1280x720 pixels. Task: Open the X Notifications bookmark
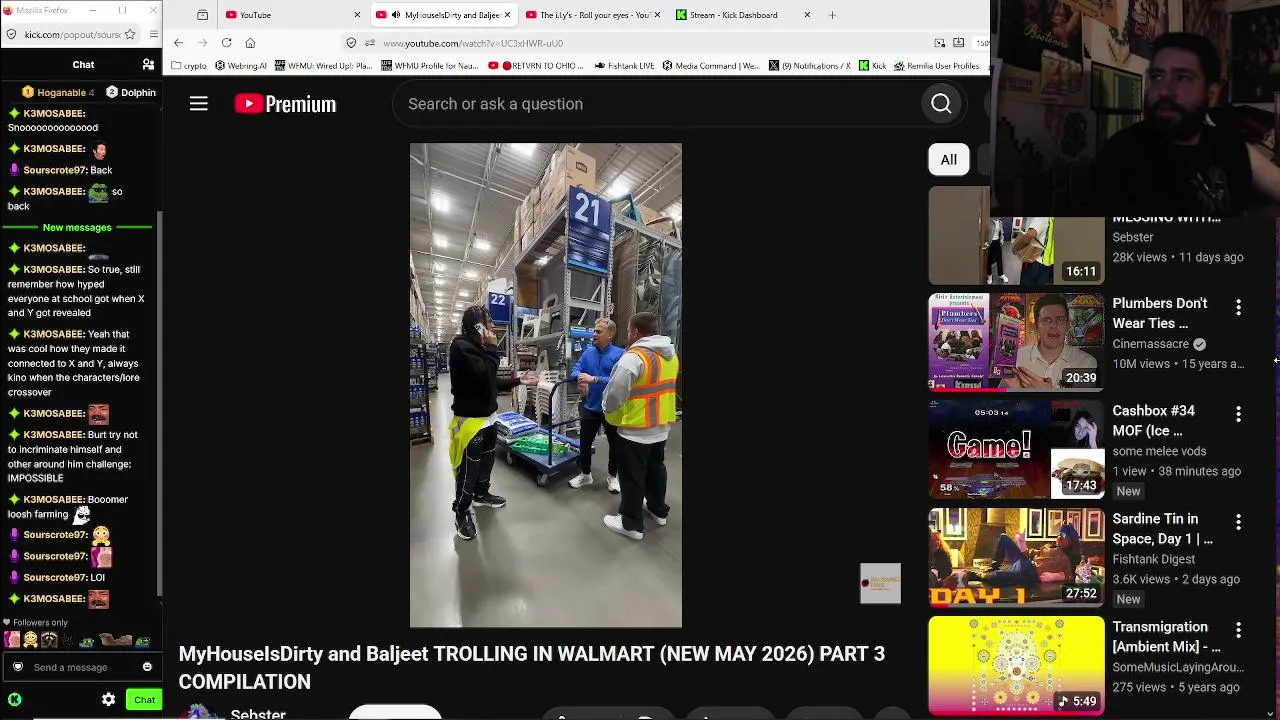pos(810,66)
